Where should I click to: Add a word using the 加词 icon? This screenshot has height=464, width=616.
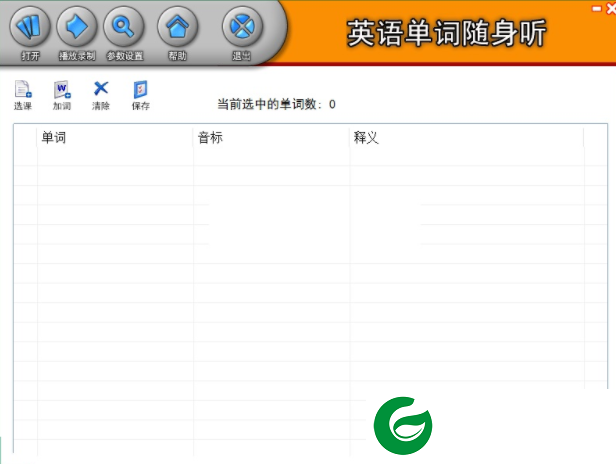coord(62,95)
